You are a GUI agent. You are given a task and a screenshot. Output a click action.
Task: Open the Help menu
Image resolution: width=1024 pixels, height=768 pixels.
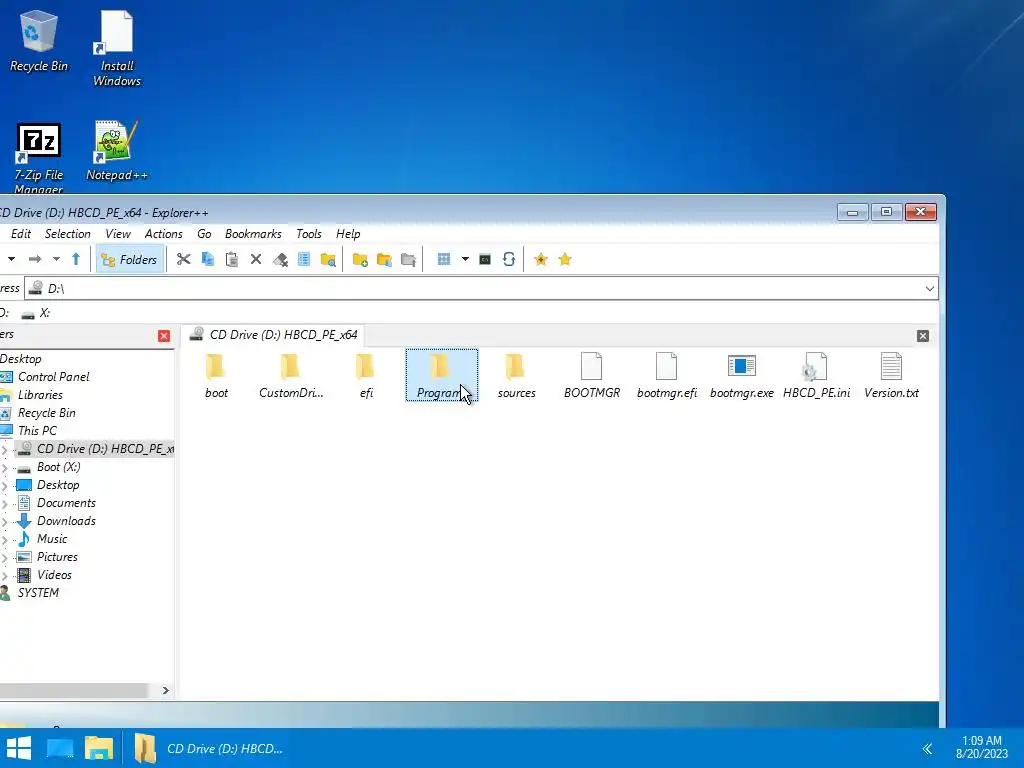coord(348,234)
